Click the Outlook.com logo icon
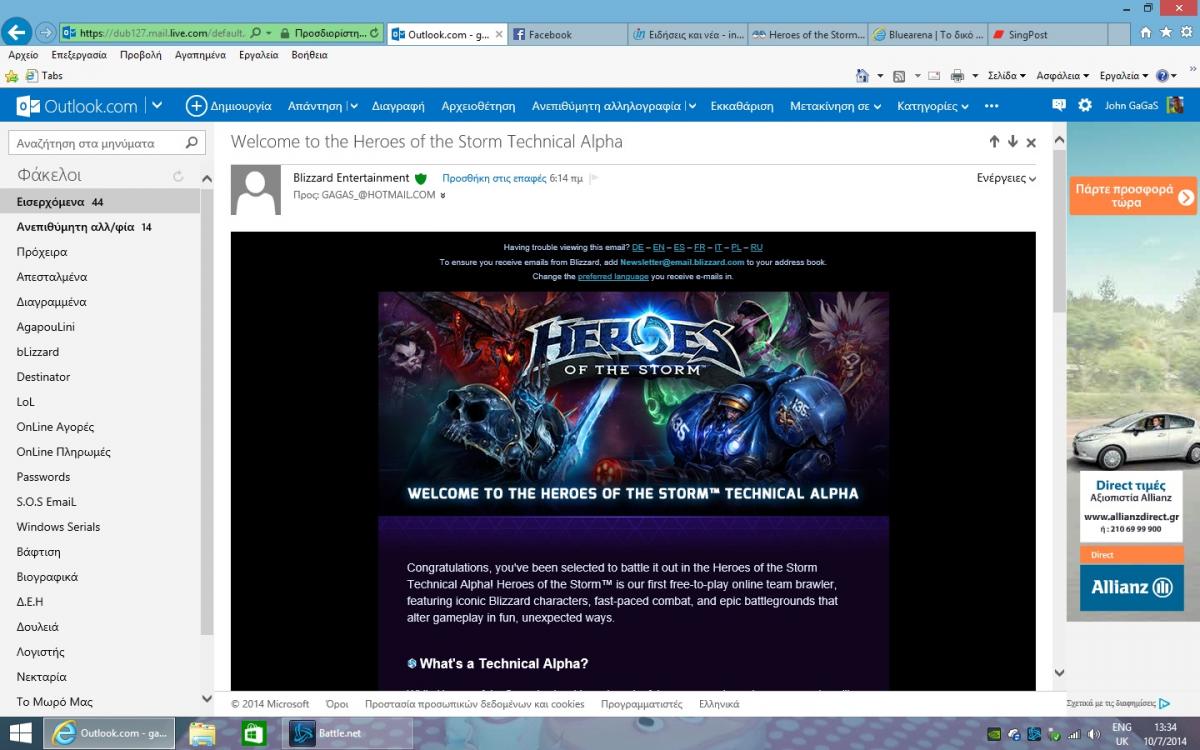The image size is (1200, 750). coord(29,105)
